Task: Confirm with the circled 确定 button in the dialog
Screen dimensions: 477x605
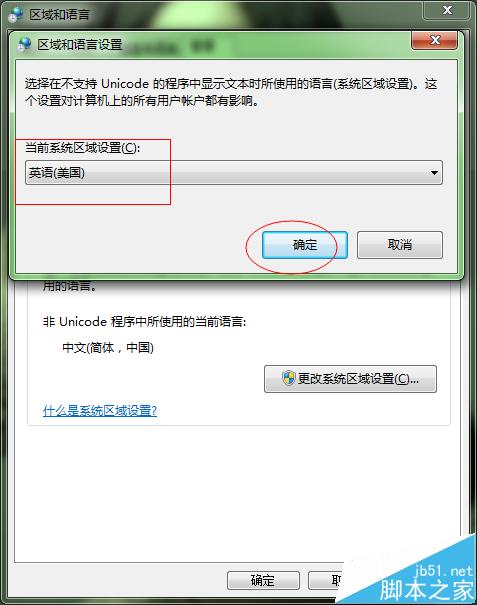Action: tap(304, 245)
